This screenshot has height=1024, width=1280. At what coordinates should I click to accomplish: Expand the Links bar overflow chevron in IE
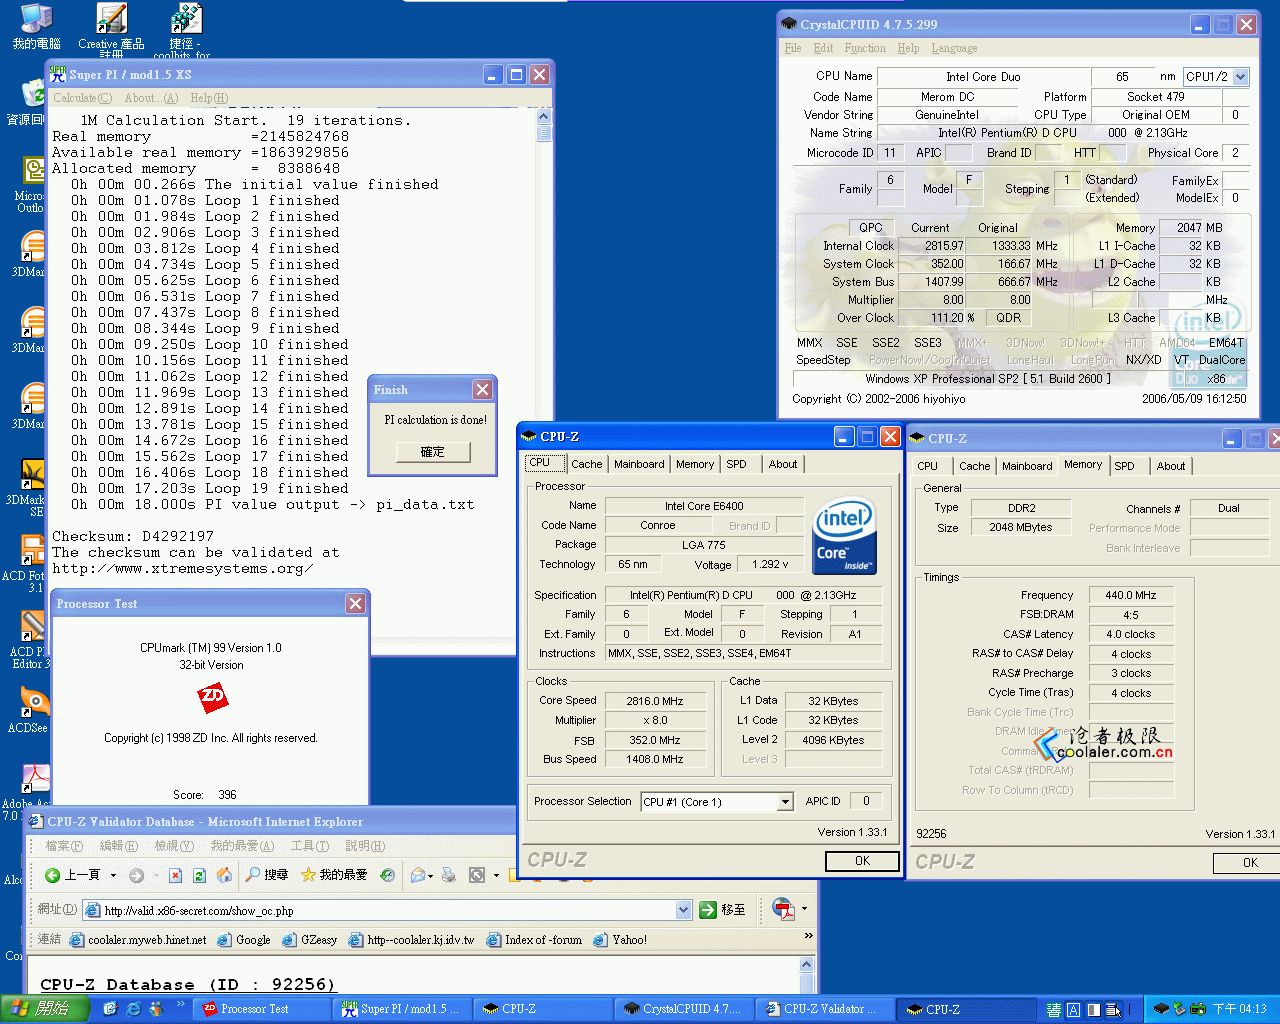point(809,937)
